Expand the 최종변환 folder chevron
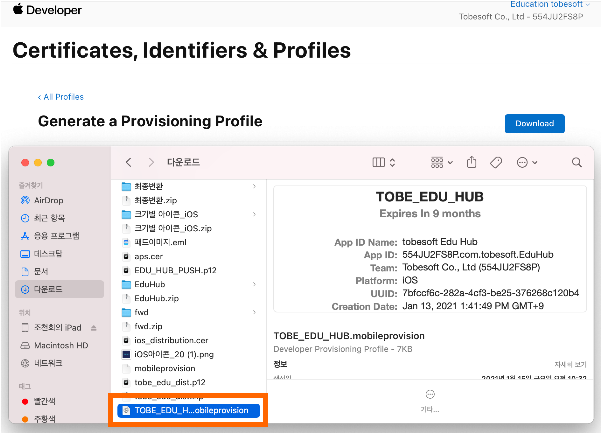The height and width of the screenshot is (434, 602). tap(254, 186)
